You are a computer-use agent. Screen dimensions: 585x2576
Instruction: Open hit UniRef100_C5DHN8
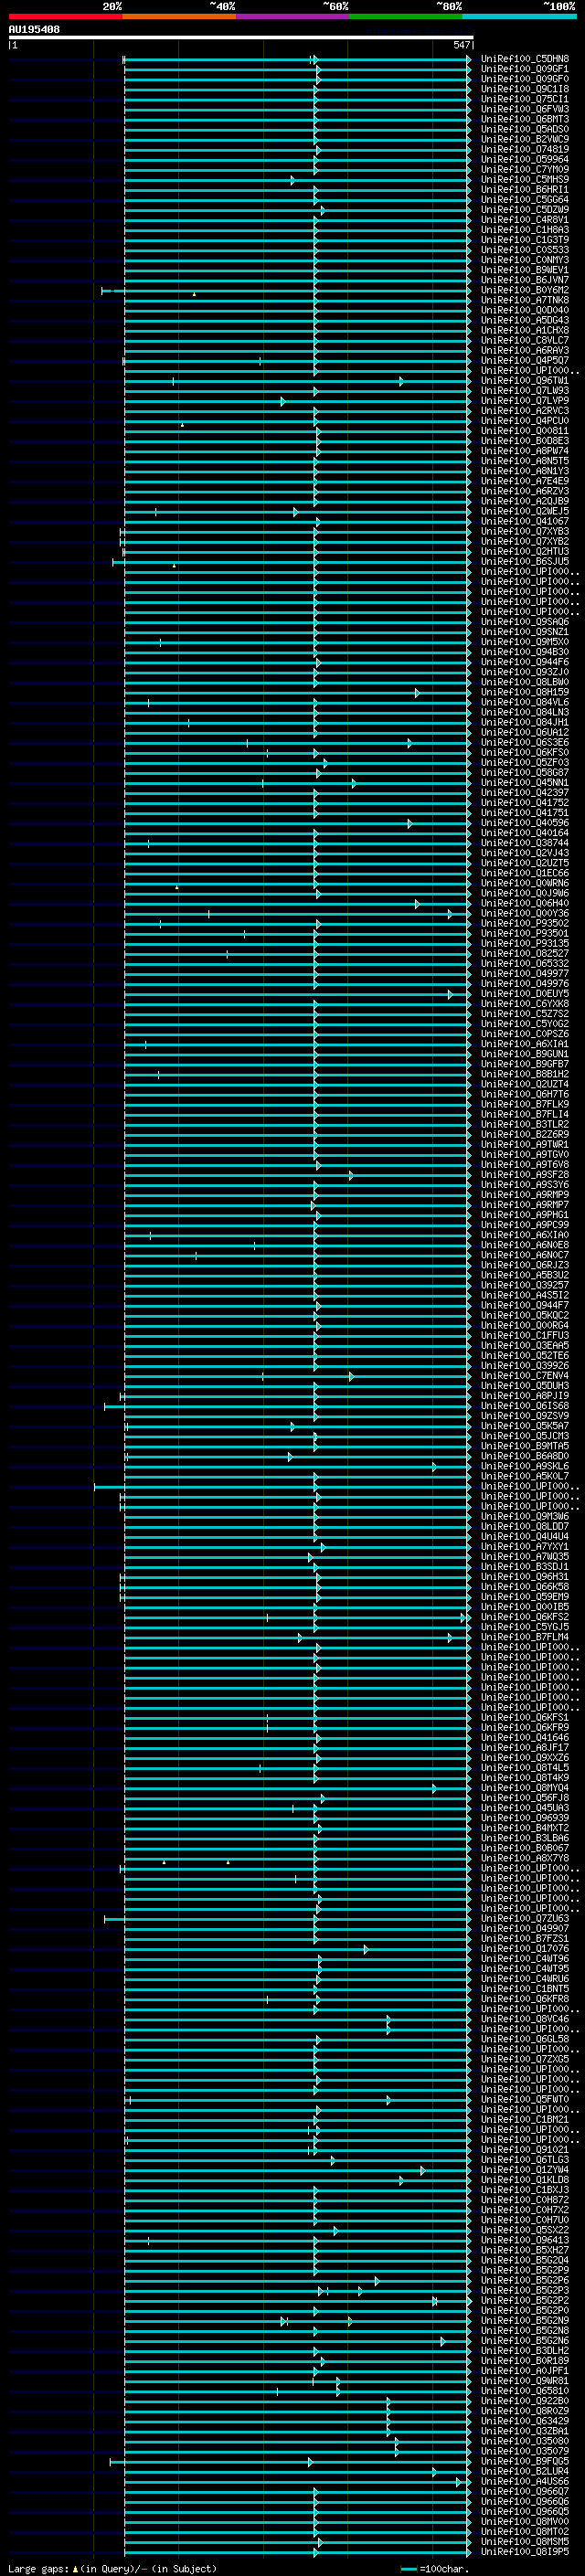[525, 59]
